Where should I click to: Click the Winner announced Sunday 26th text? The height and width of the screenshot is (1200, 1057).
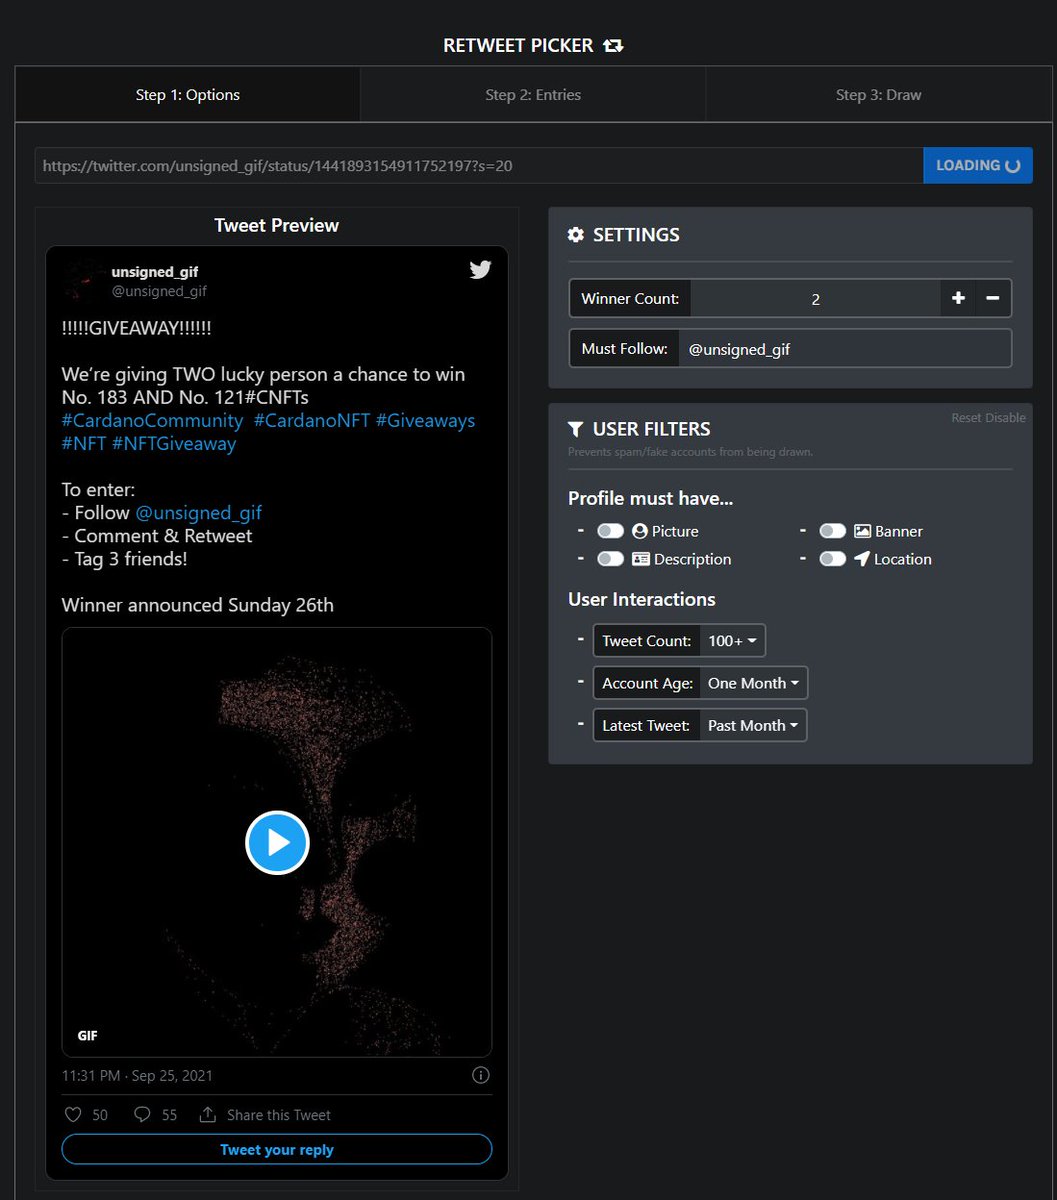pos(198,605)
